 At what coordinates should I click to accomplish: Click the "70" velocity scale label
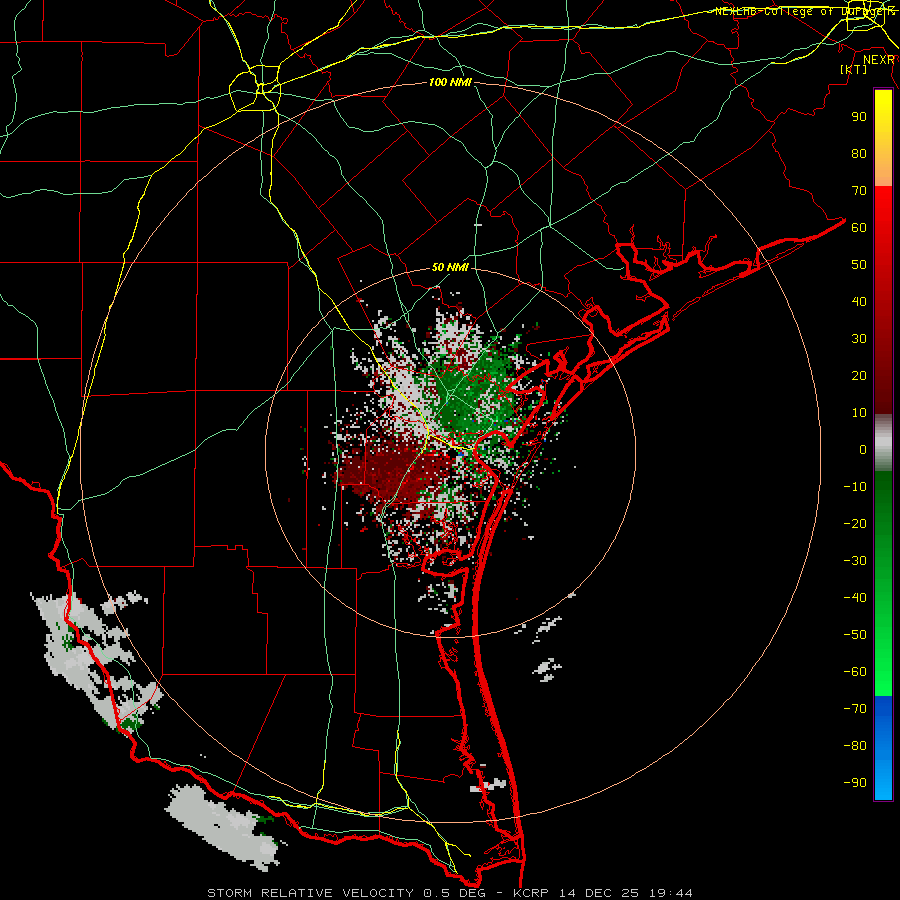click(x=859, y=191)
